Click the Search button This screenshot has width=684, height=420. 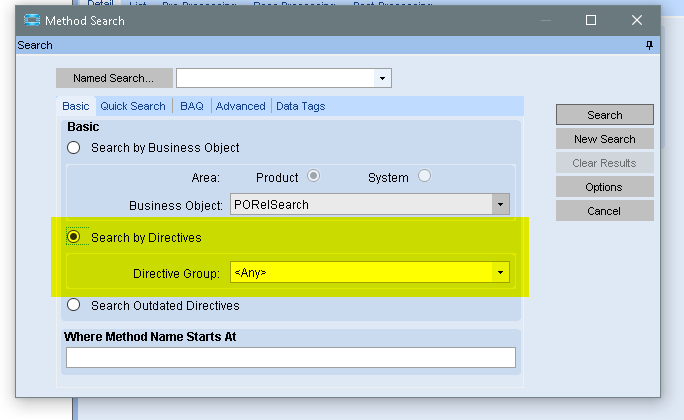tap(604, 115)
